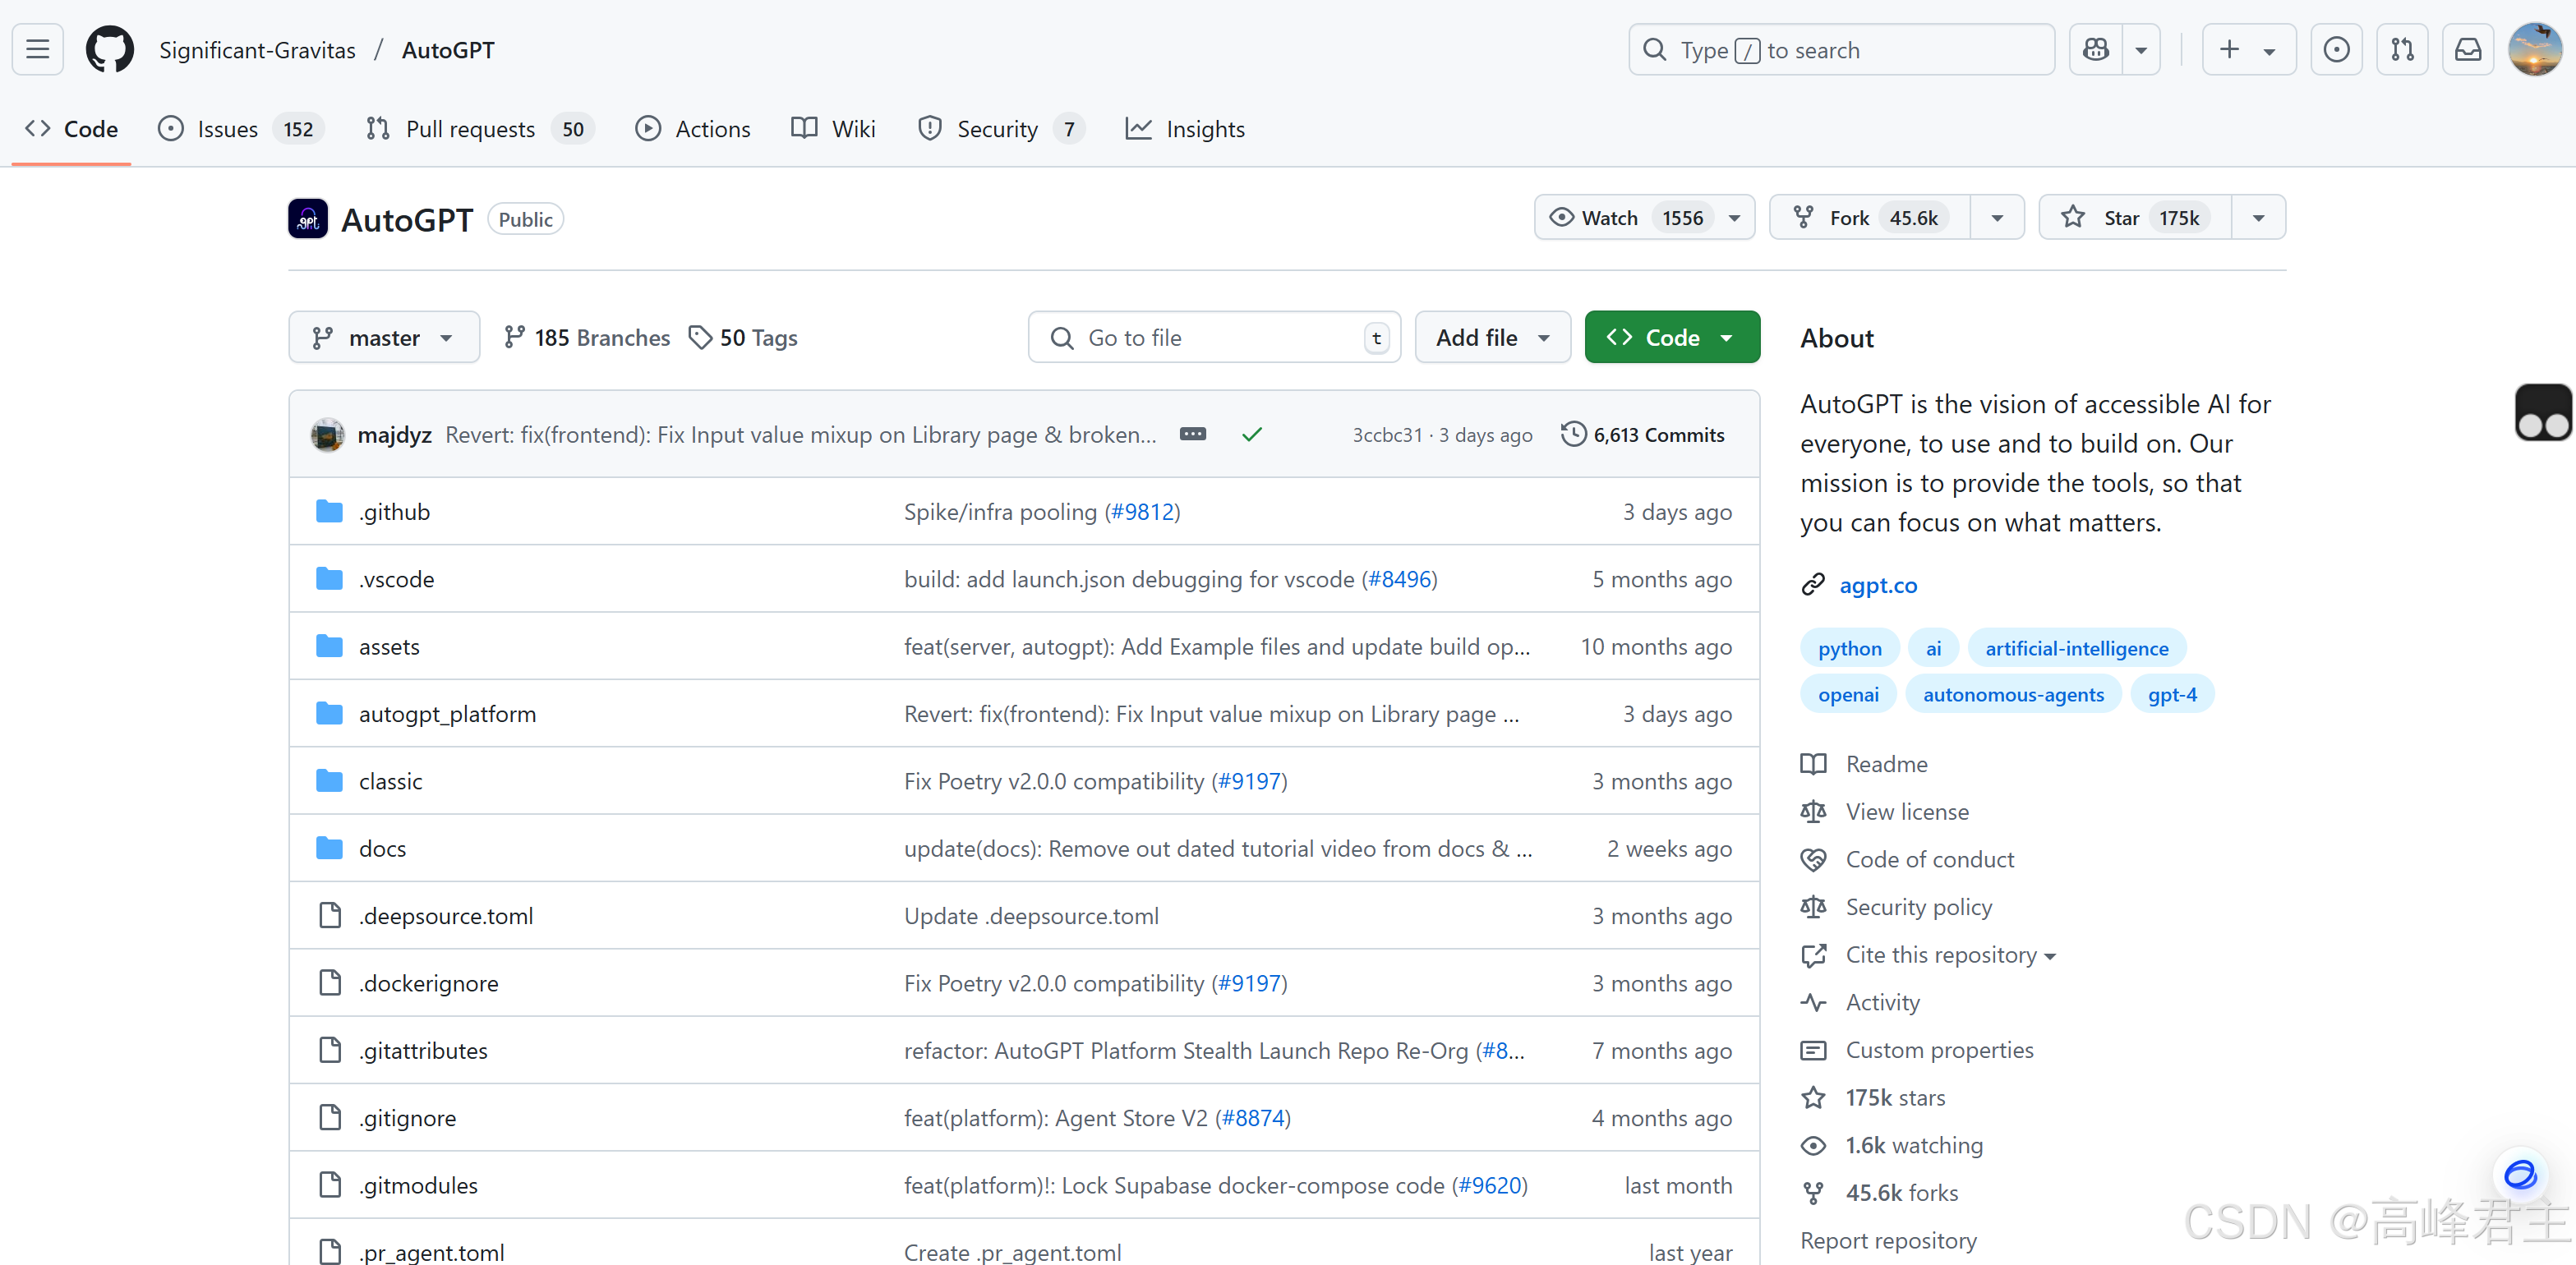2576x1265 pixels.
Task: Open the hamburger navigation menu
Action: [38, 49]
